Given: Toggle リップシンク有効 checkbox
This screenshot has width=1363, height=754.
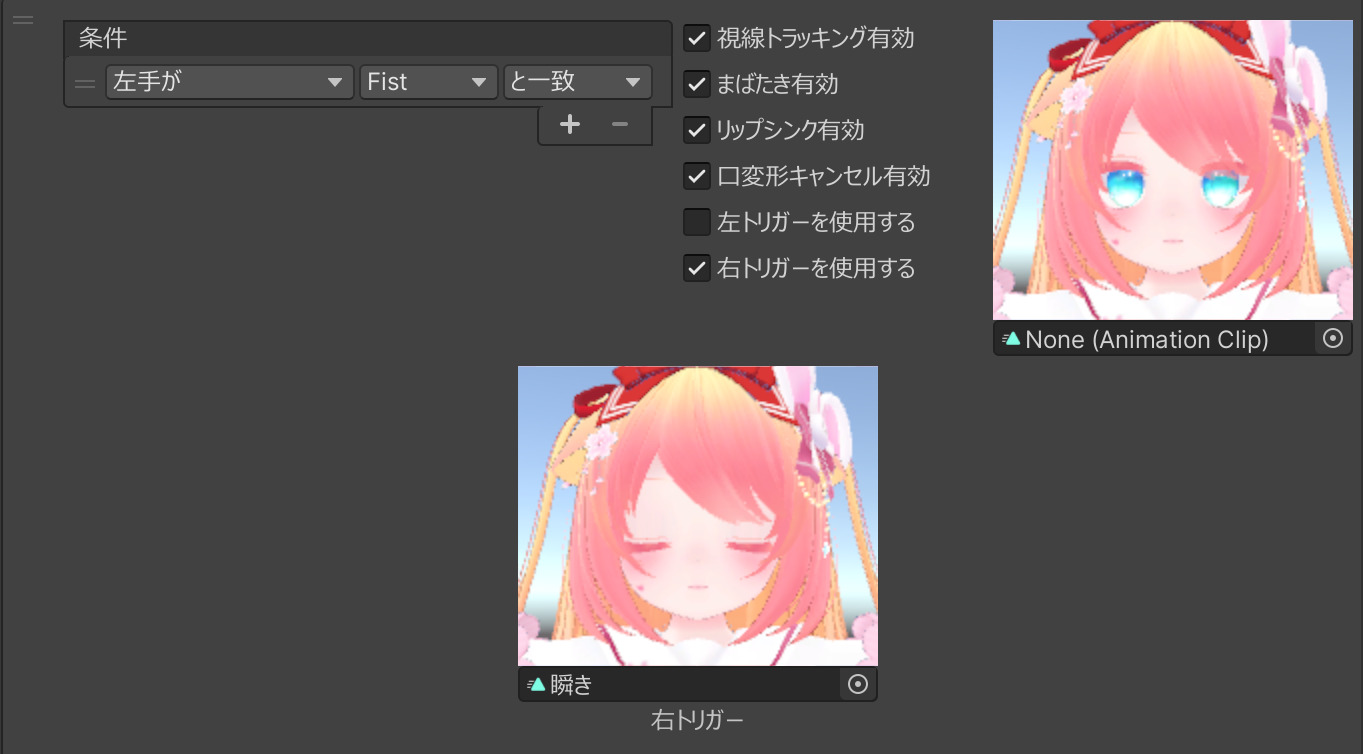Looking at the screenshot, I should (x=697, y=130).
